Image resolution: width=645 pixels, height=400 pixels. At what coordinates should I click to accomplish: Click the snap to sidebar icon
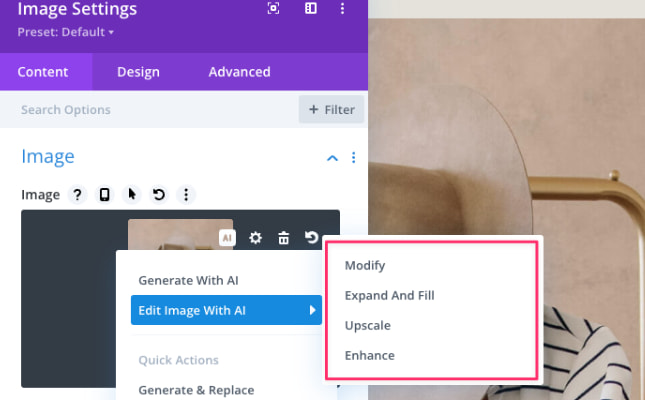[311, 9]
